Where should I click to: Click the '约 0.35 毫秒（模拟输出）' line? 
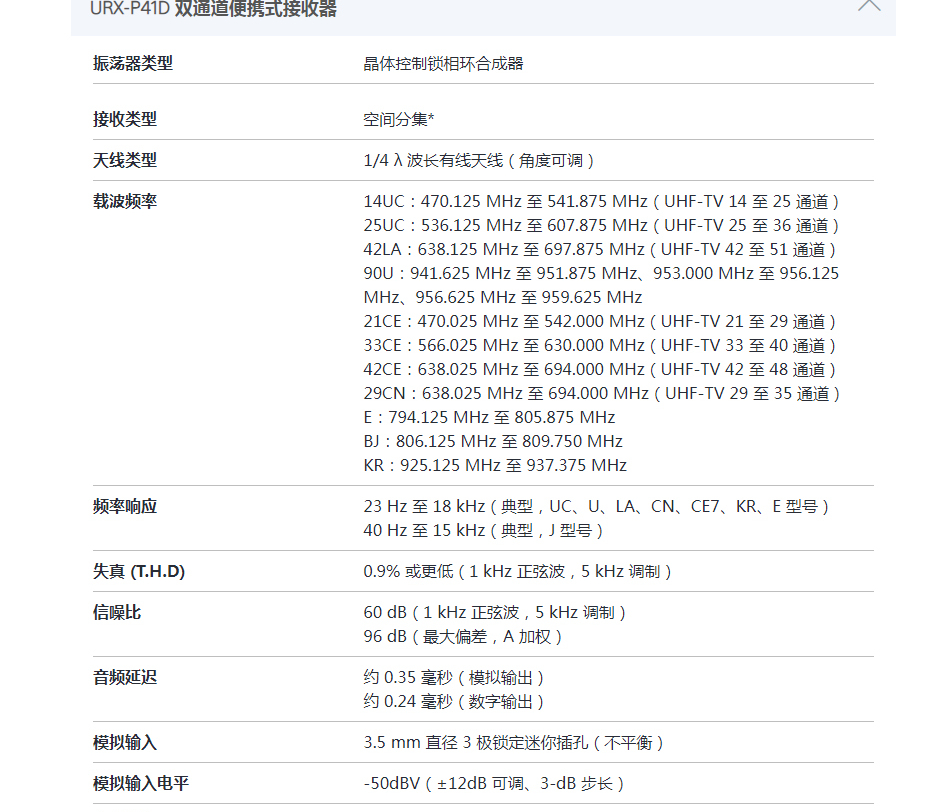(x=455, y=677)
